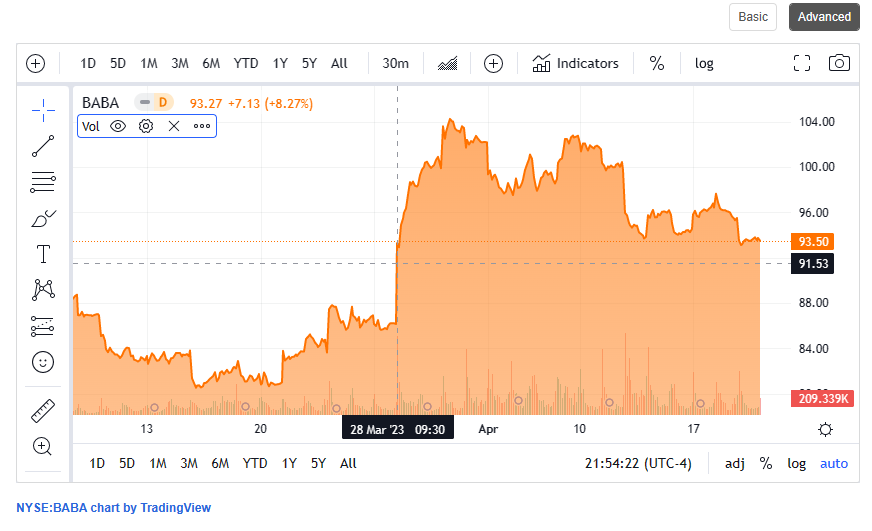Open the Indicators menu
Viewport: 872px width, 531px height.
(x=575, y=63)
